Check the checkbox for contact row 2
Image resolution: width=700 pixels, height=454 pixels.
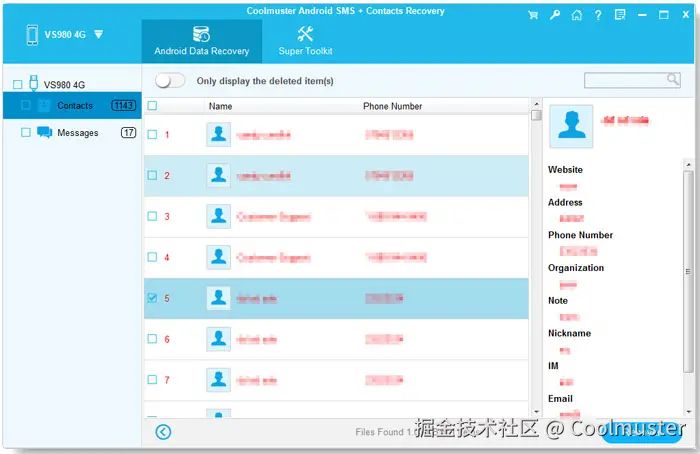pyautogui.click(x=152, y=175)
